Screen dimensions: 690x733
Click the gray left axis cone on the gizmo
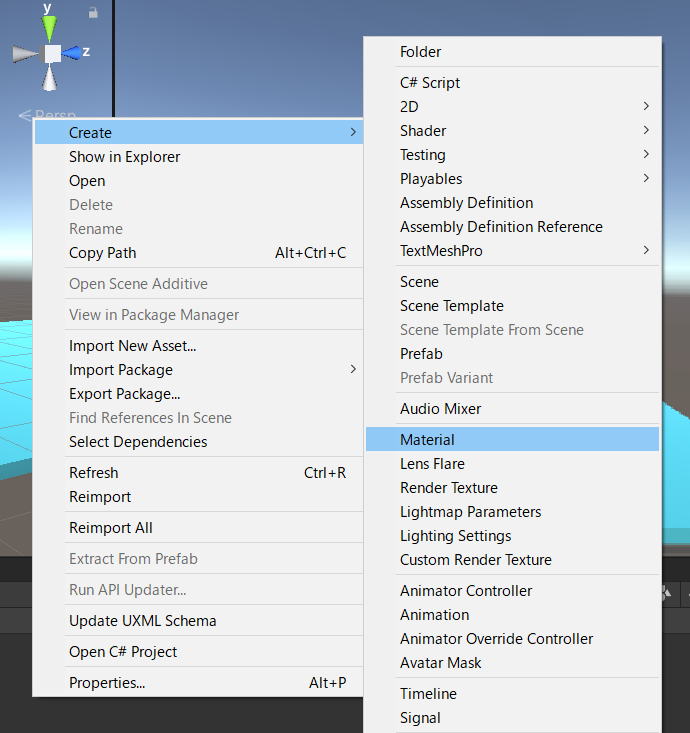25,54
